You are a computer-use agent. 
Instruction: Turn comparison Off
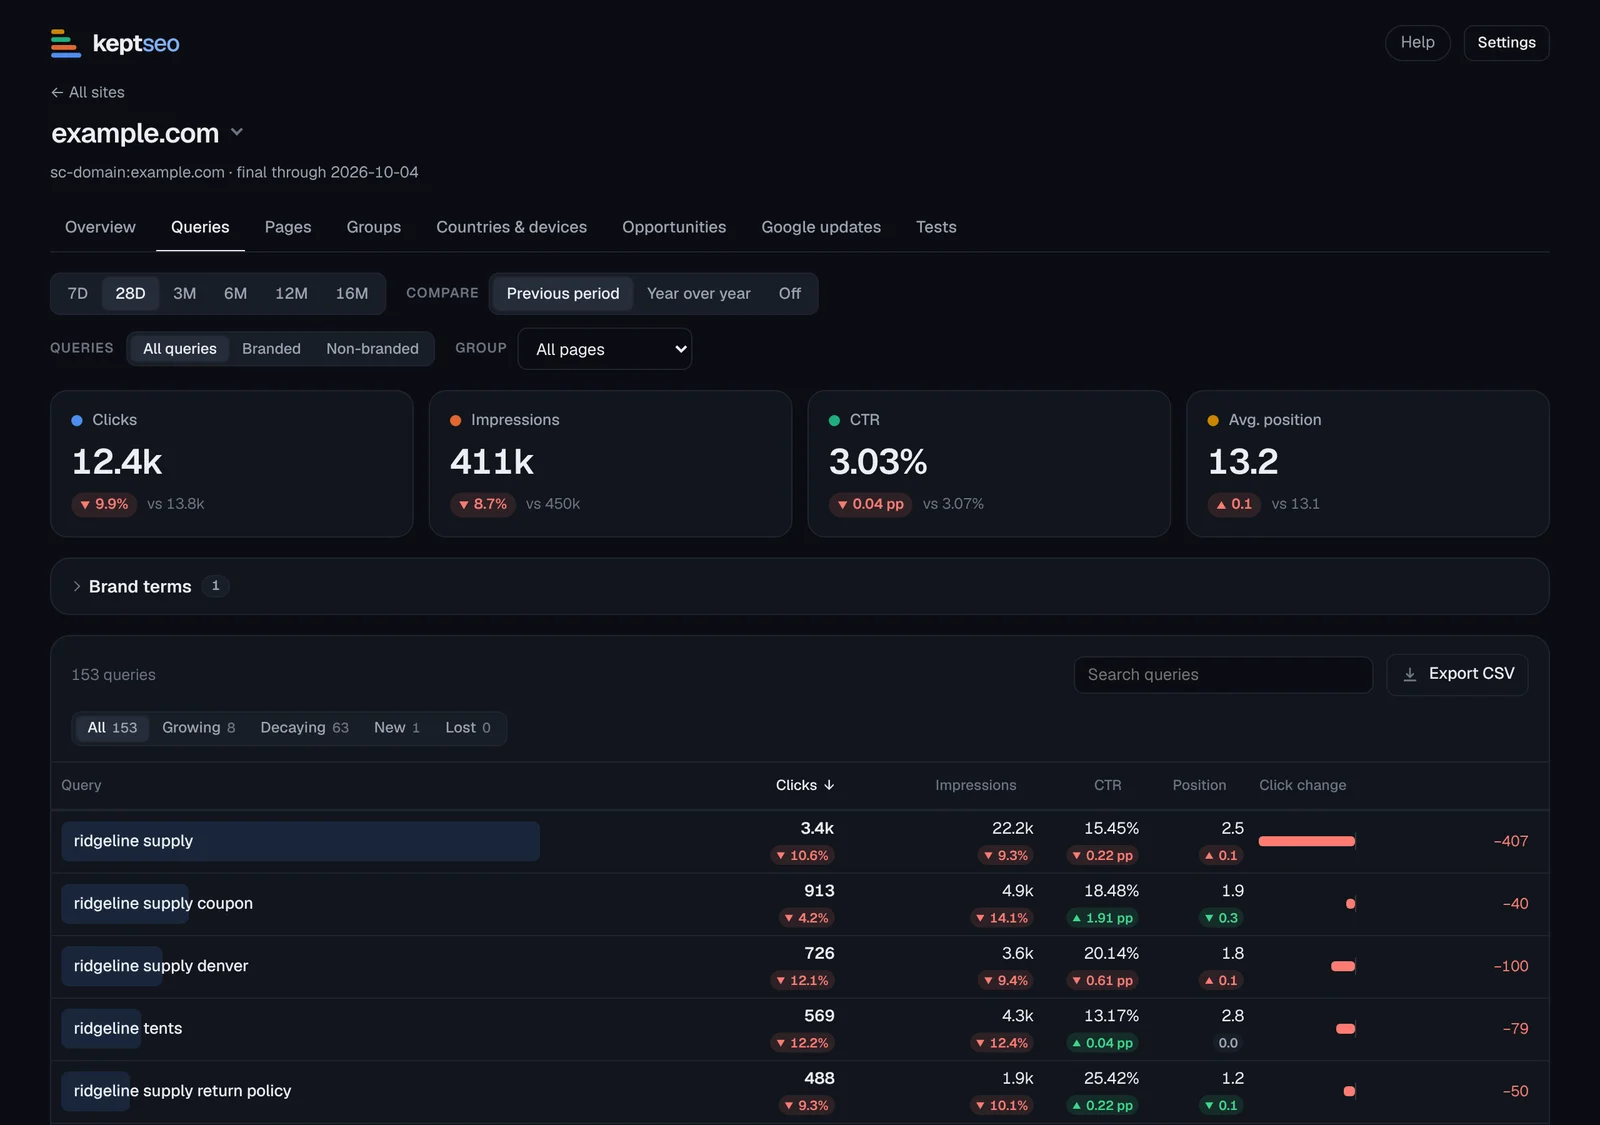tap(790, 294)
